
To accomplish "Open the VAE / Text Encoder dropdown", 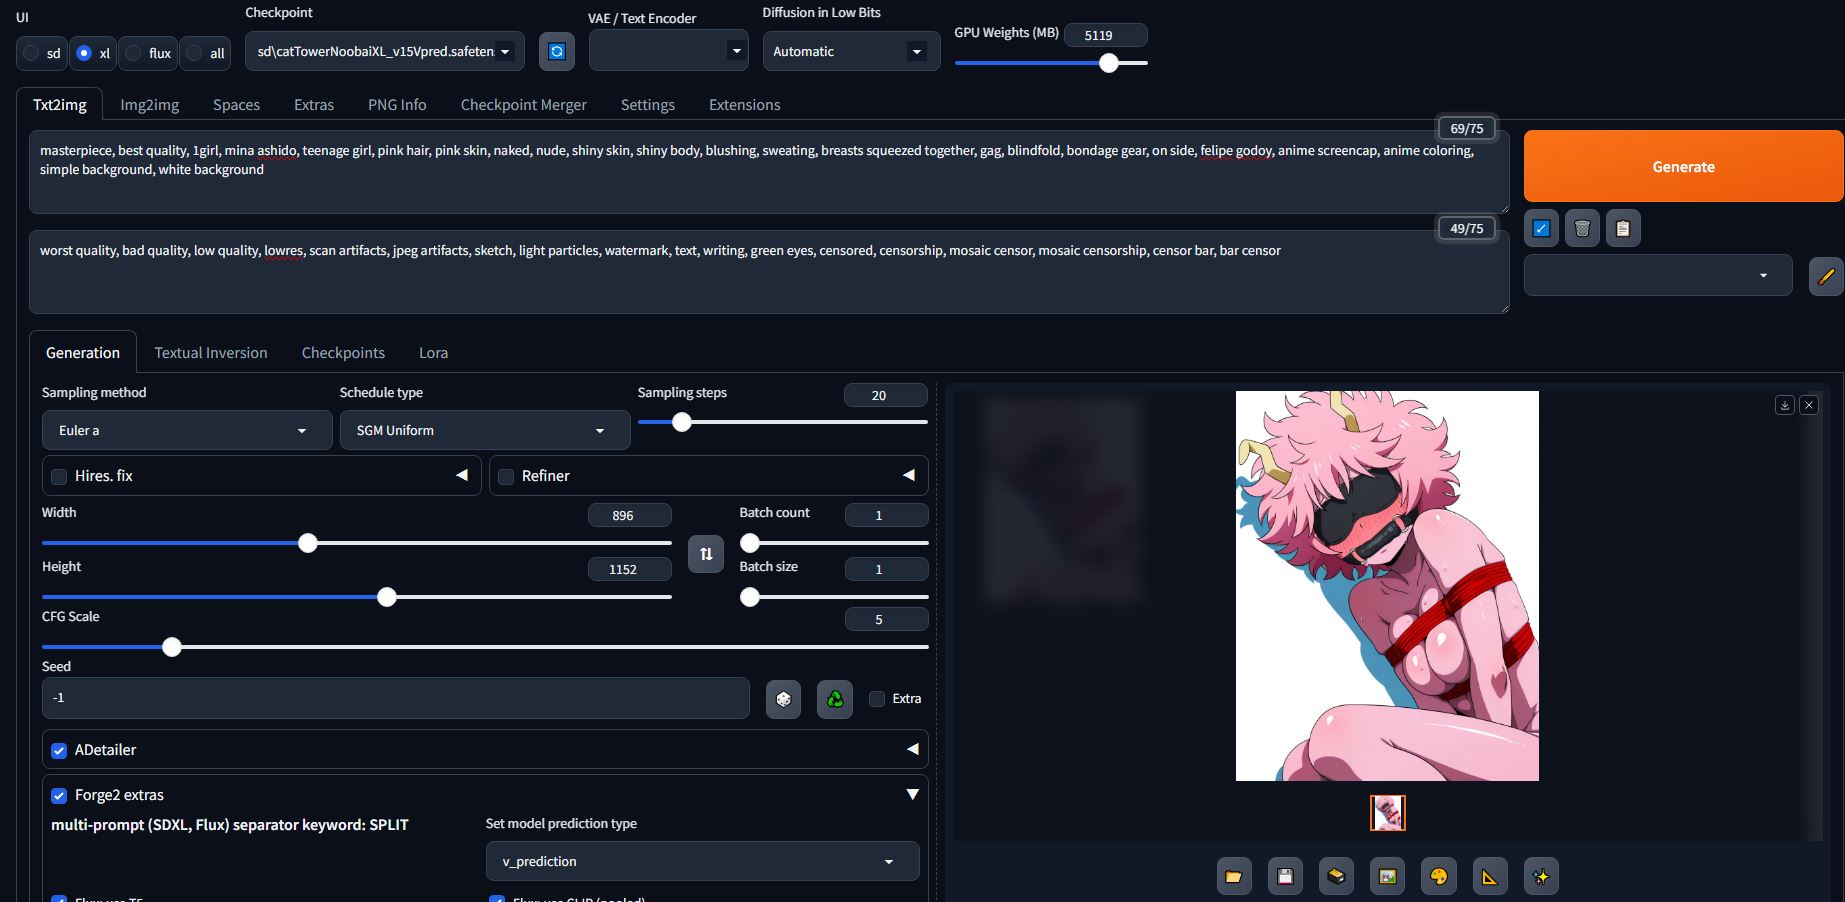I will [x=669, y=51].
